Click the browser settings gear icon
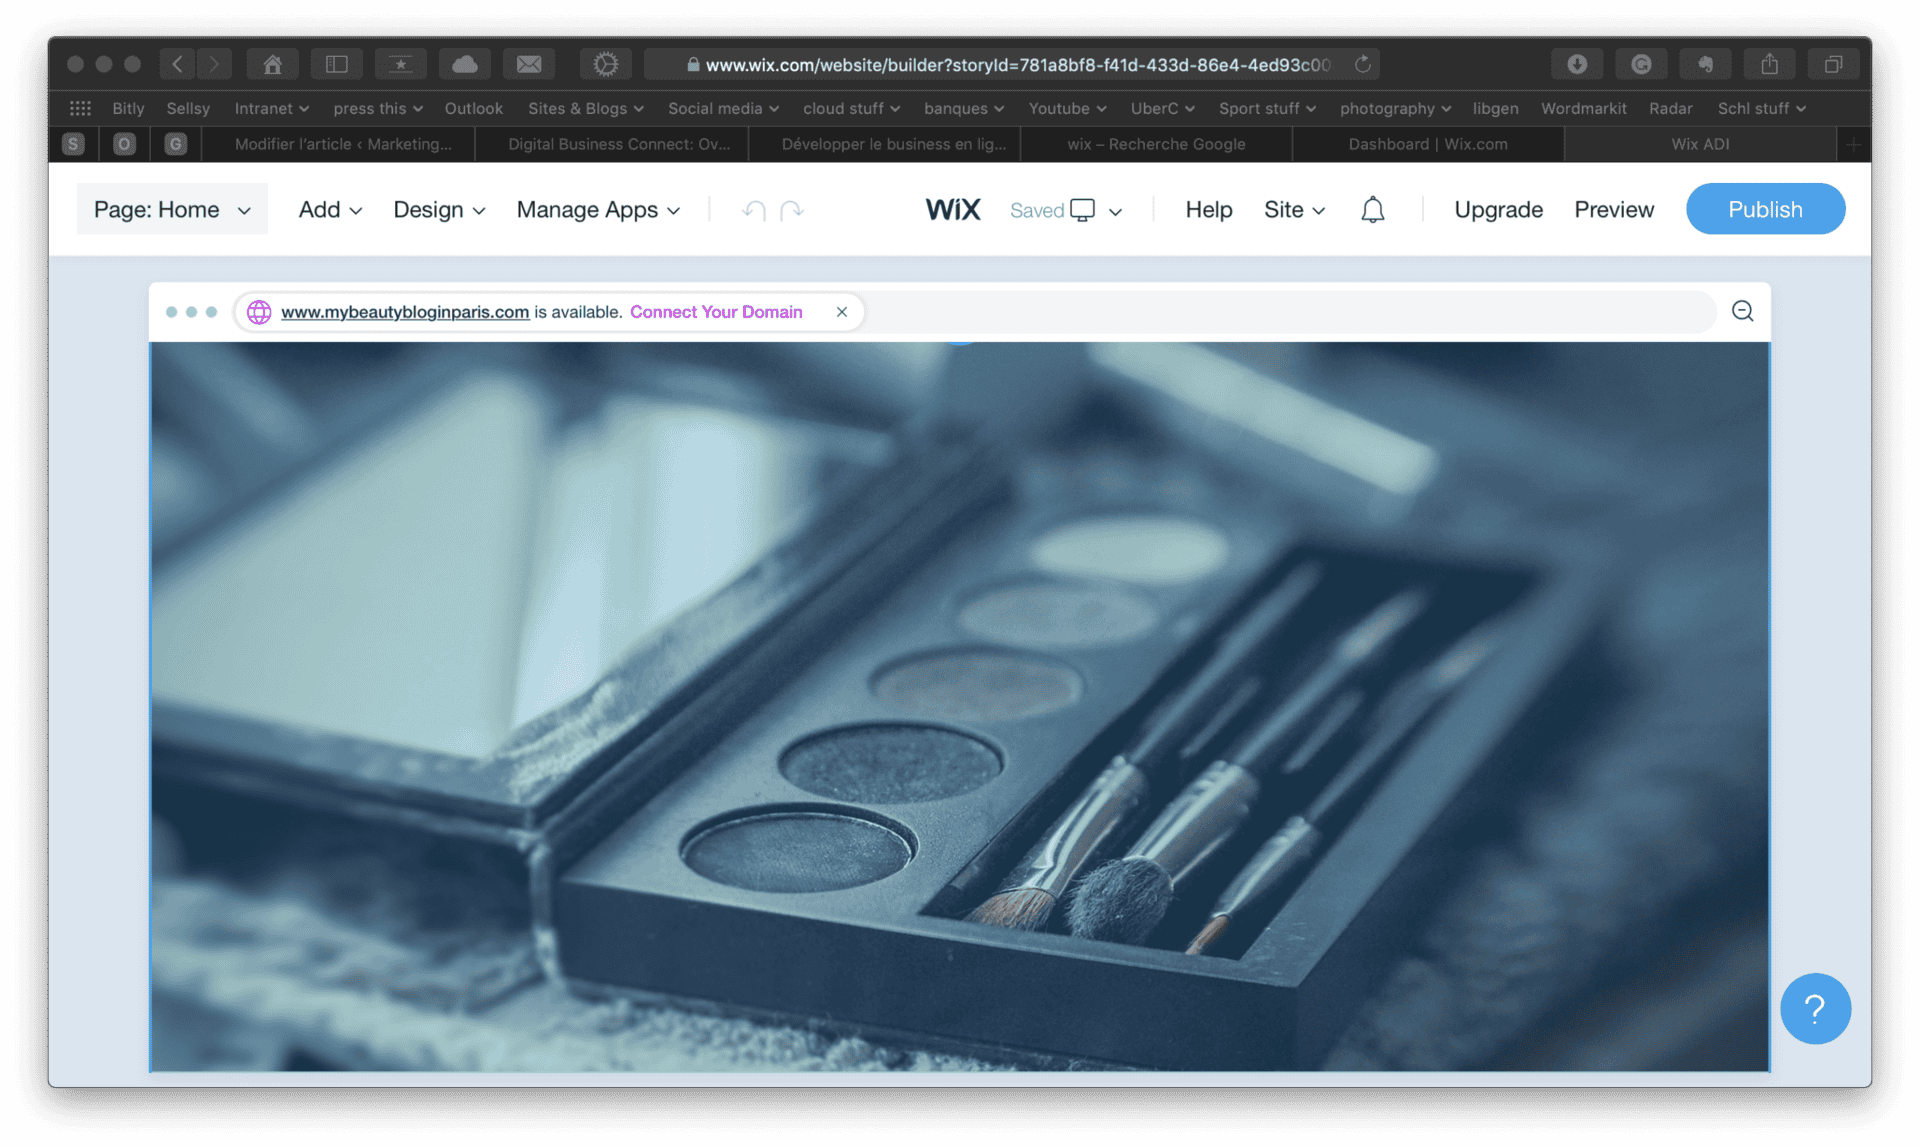 point(605,64)
